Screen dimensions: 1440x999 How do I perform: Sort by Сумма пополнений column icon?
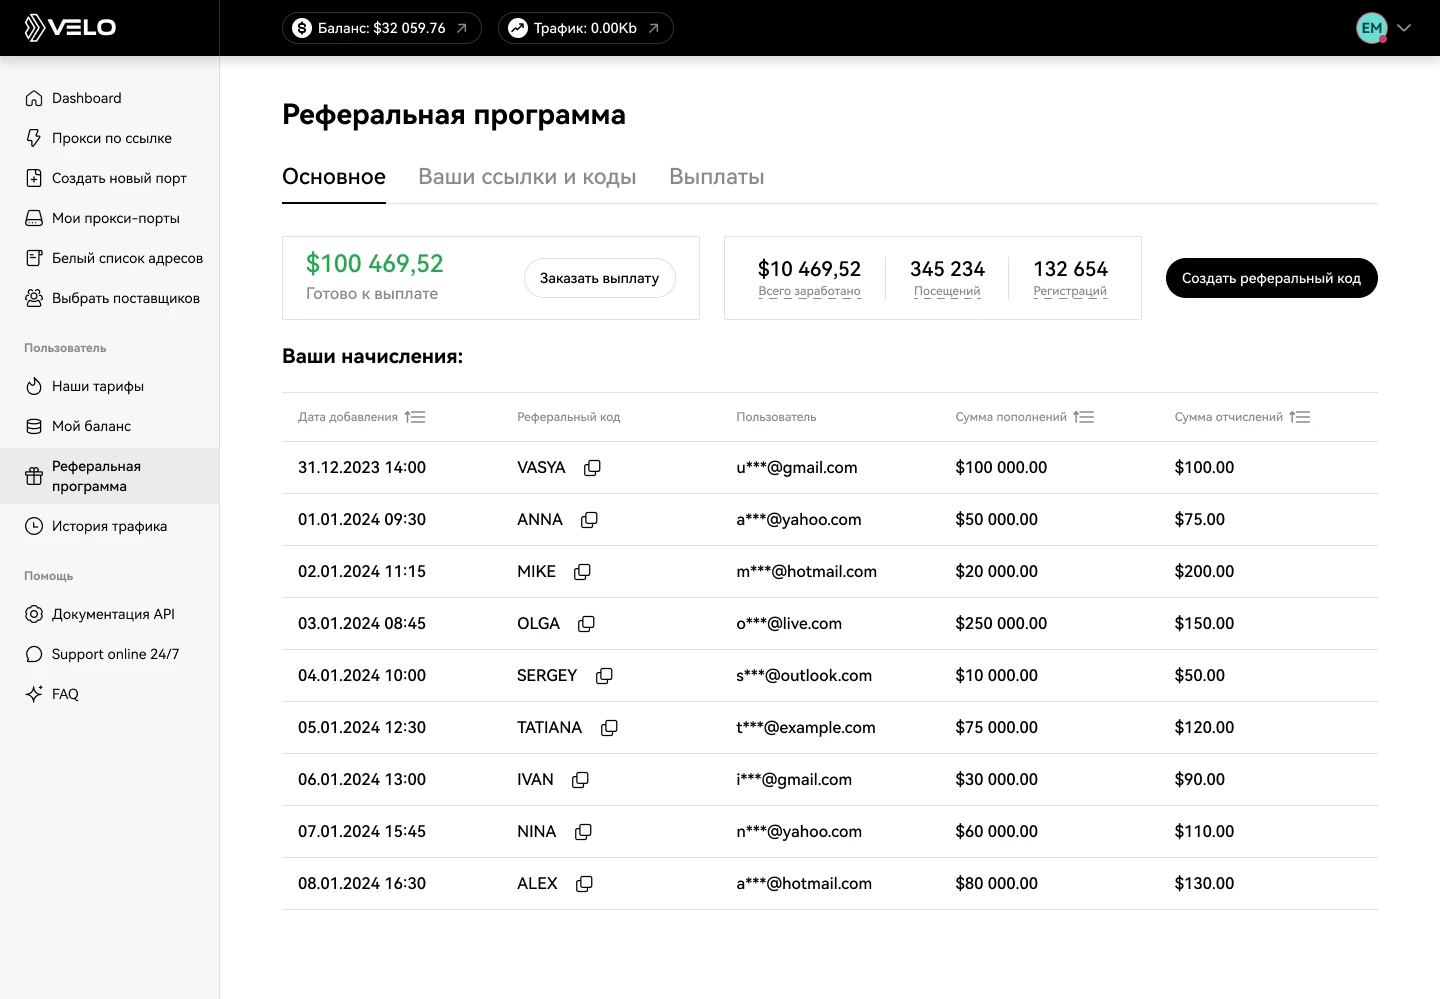[x=1084, y=417]
